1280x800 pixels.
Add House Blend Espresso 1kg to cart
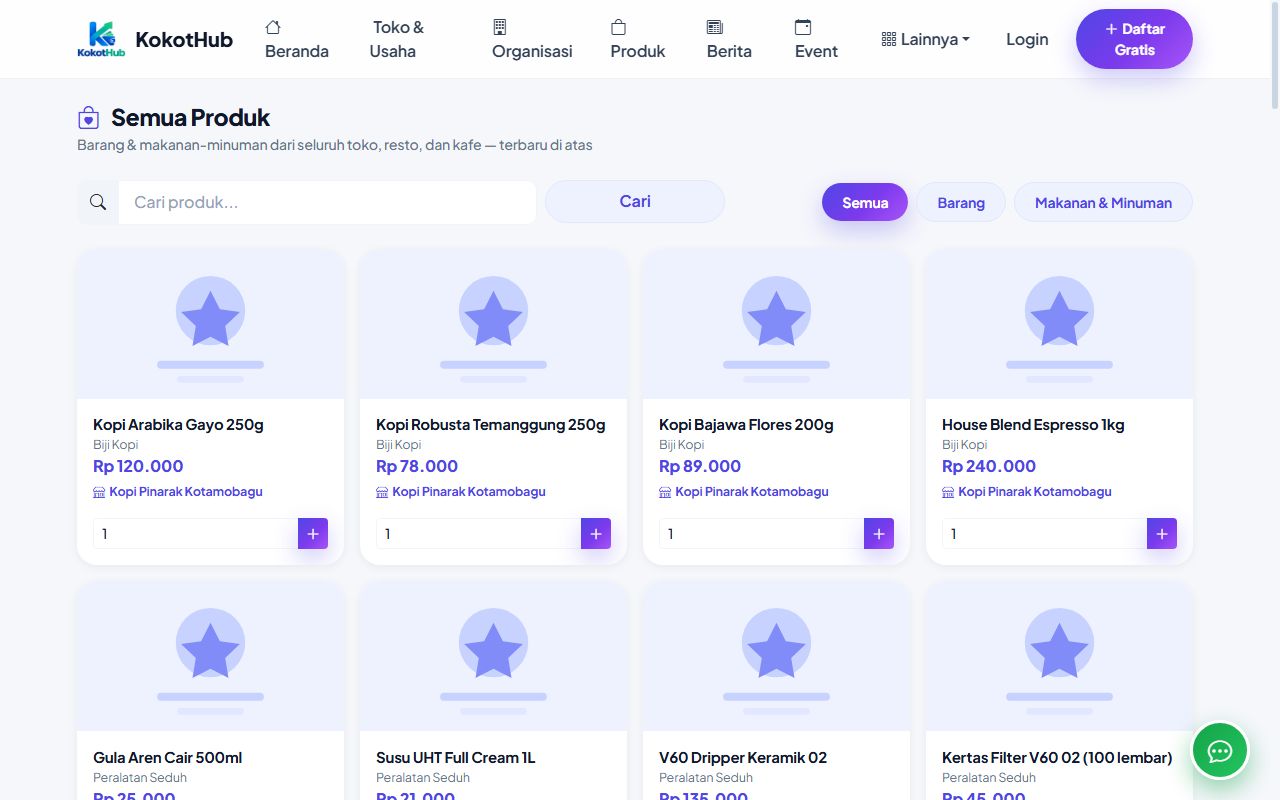pyautogui.click(x=1162, y=534)
